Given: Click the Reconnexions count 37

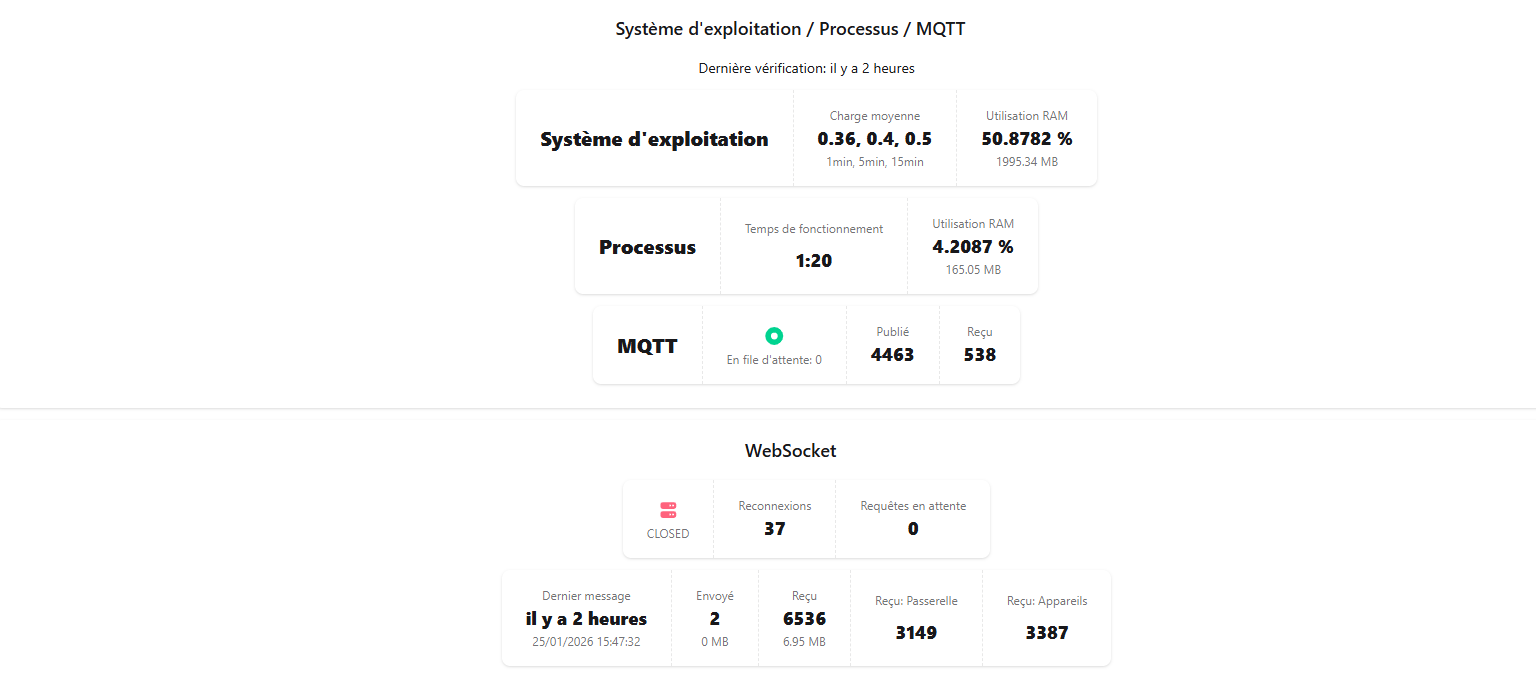Looking at the screenshot, I should click(775, 528).
